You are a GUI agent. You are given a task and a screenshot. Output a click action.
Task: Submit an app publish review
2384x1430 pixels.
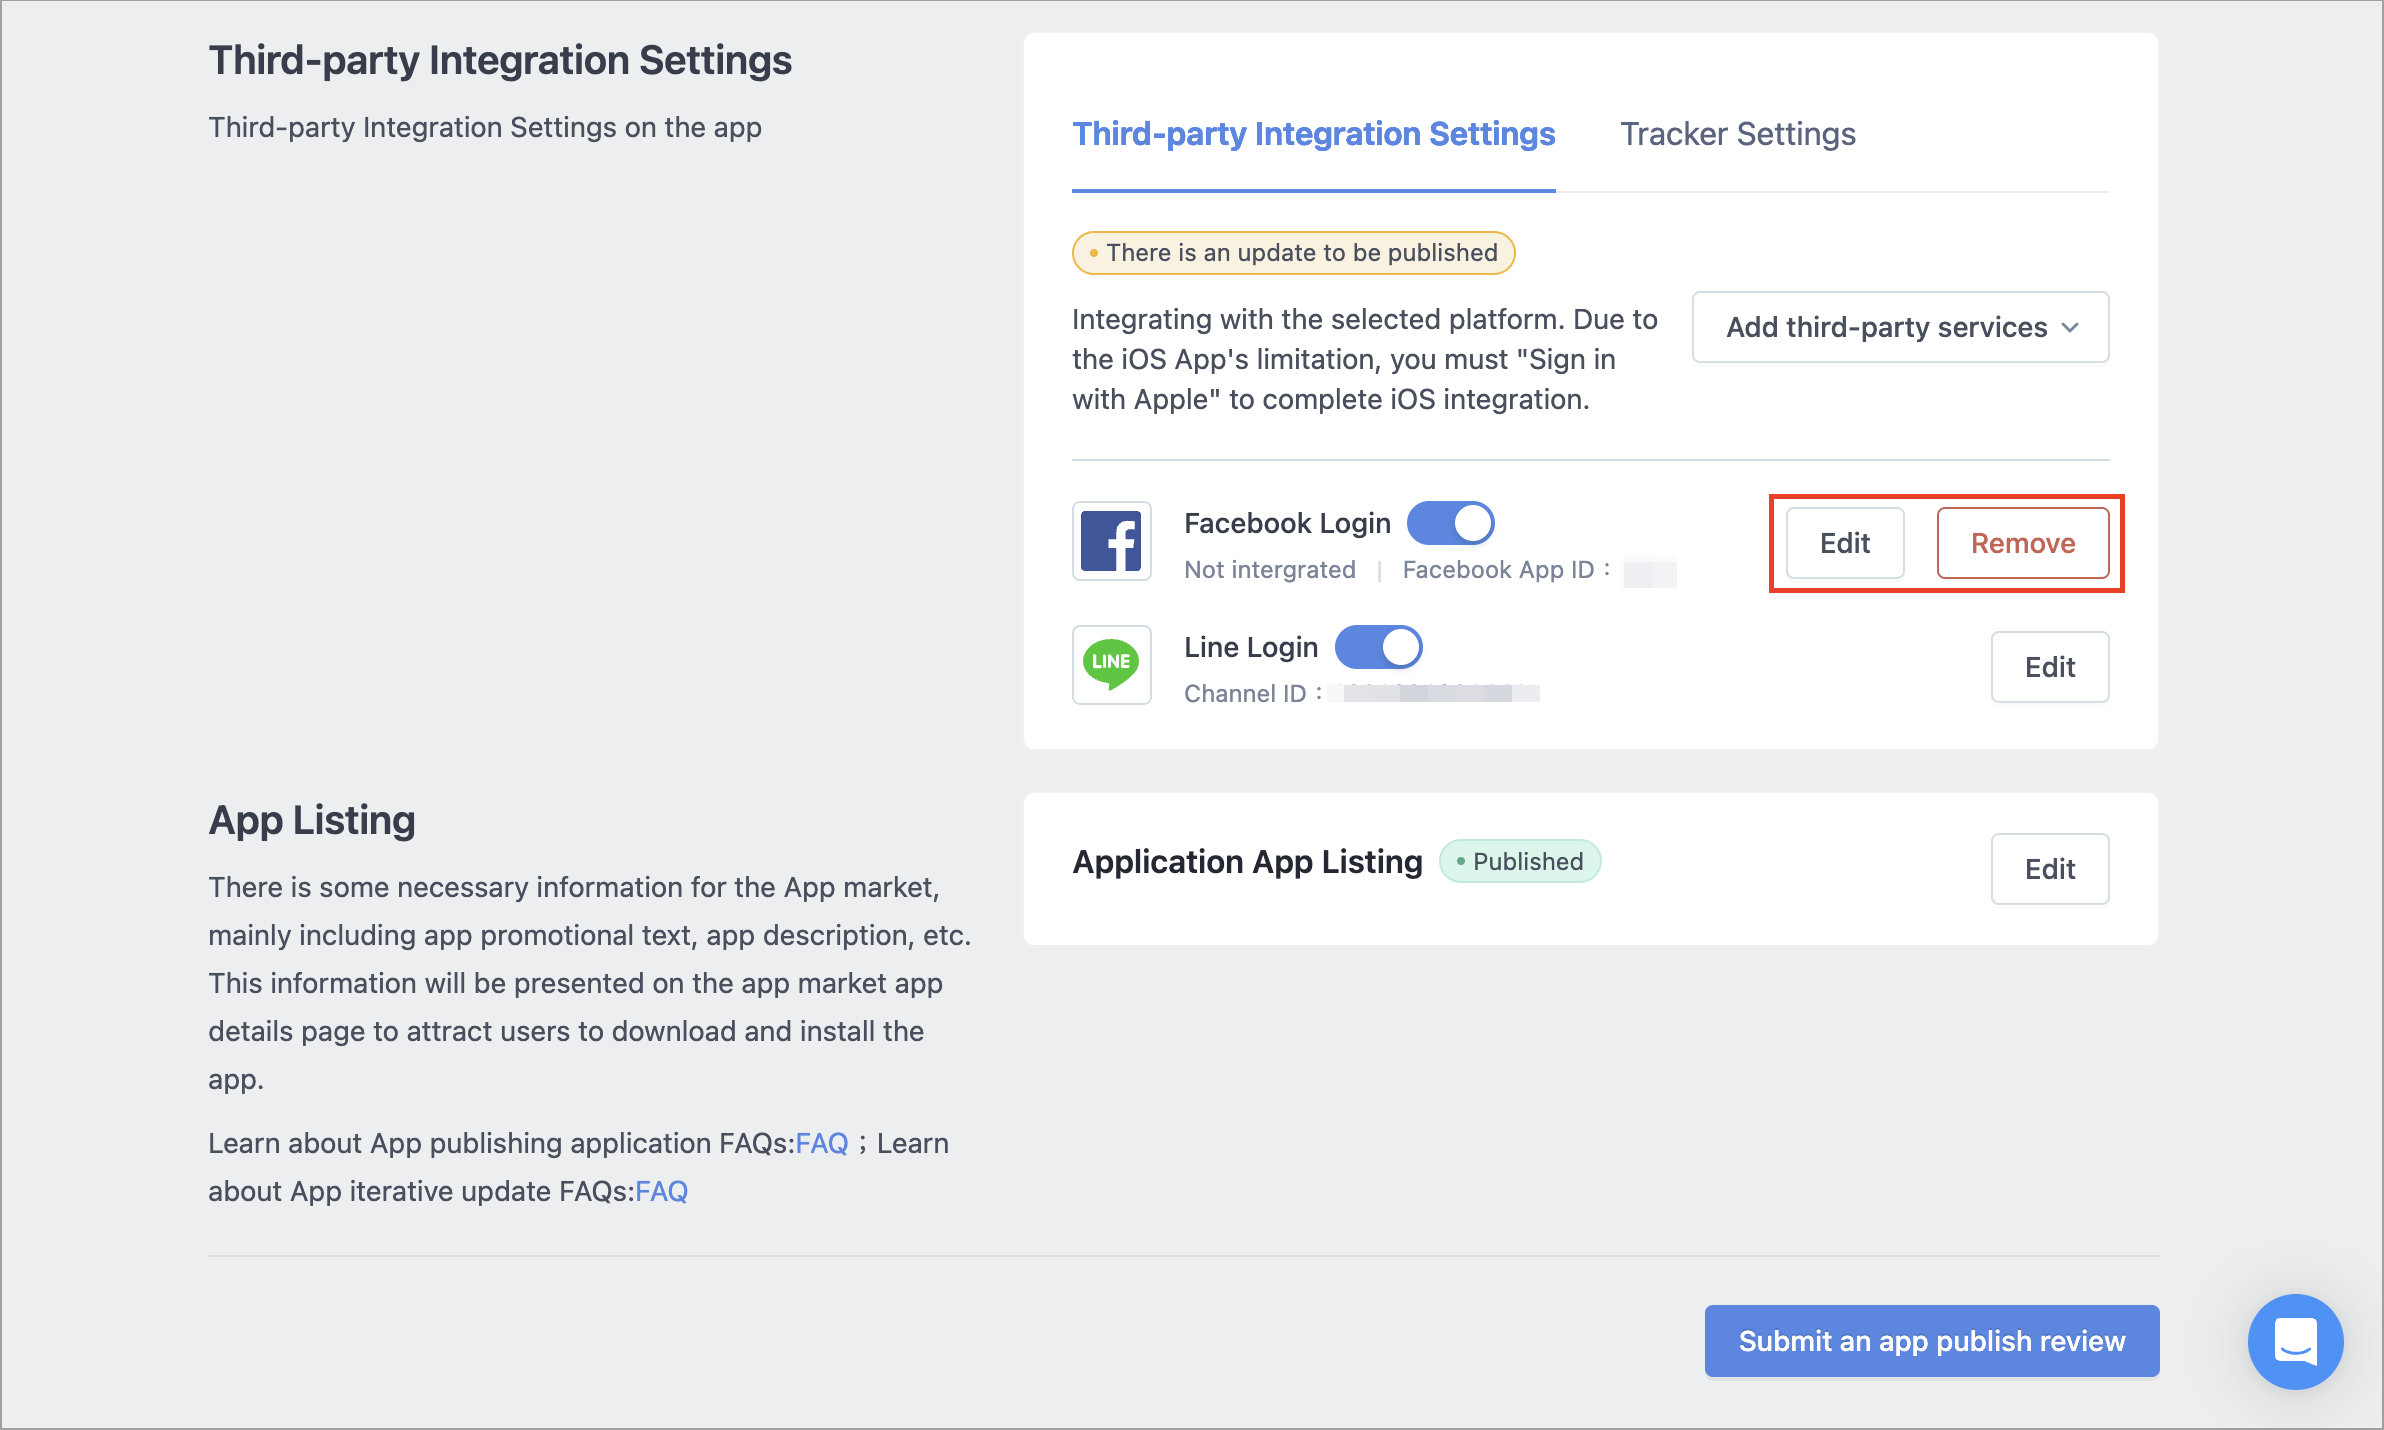coord(1931,1341)
